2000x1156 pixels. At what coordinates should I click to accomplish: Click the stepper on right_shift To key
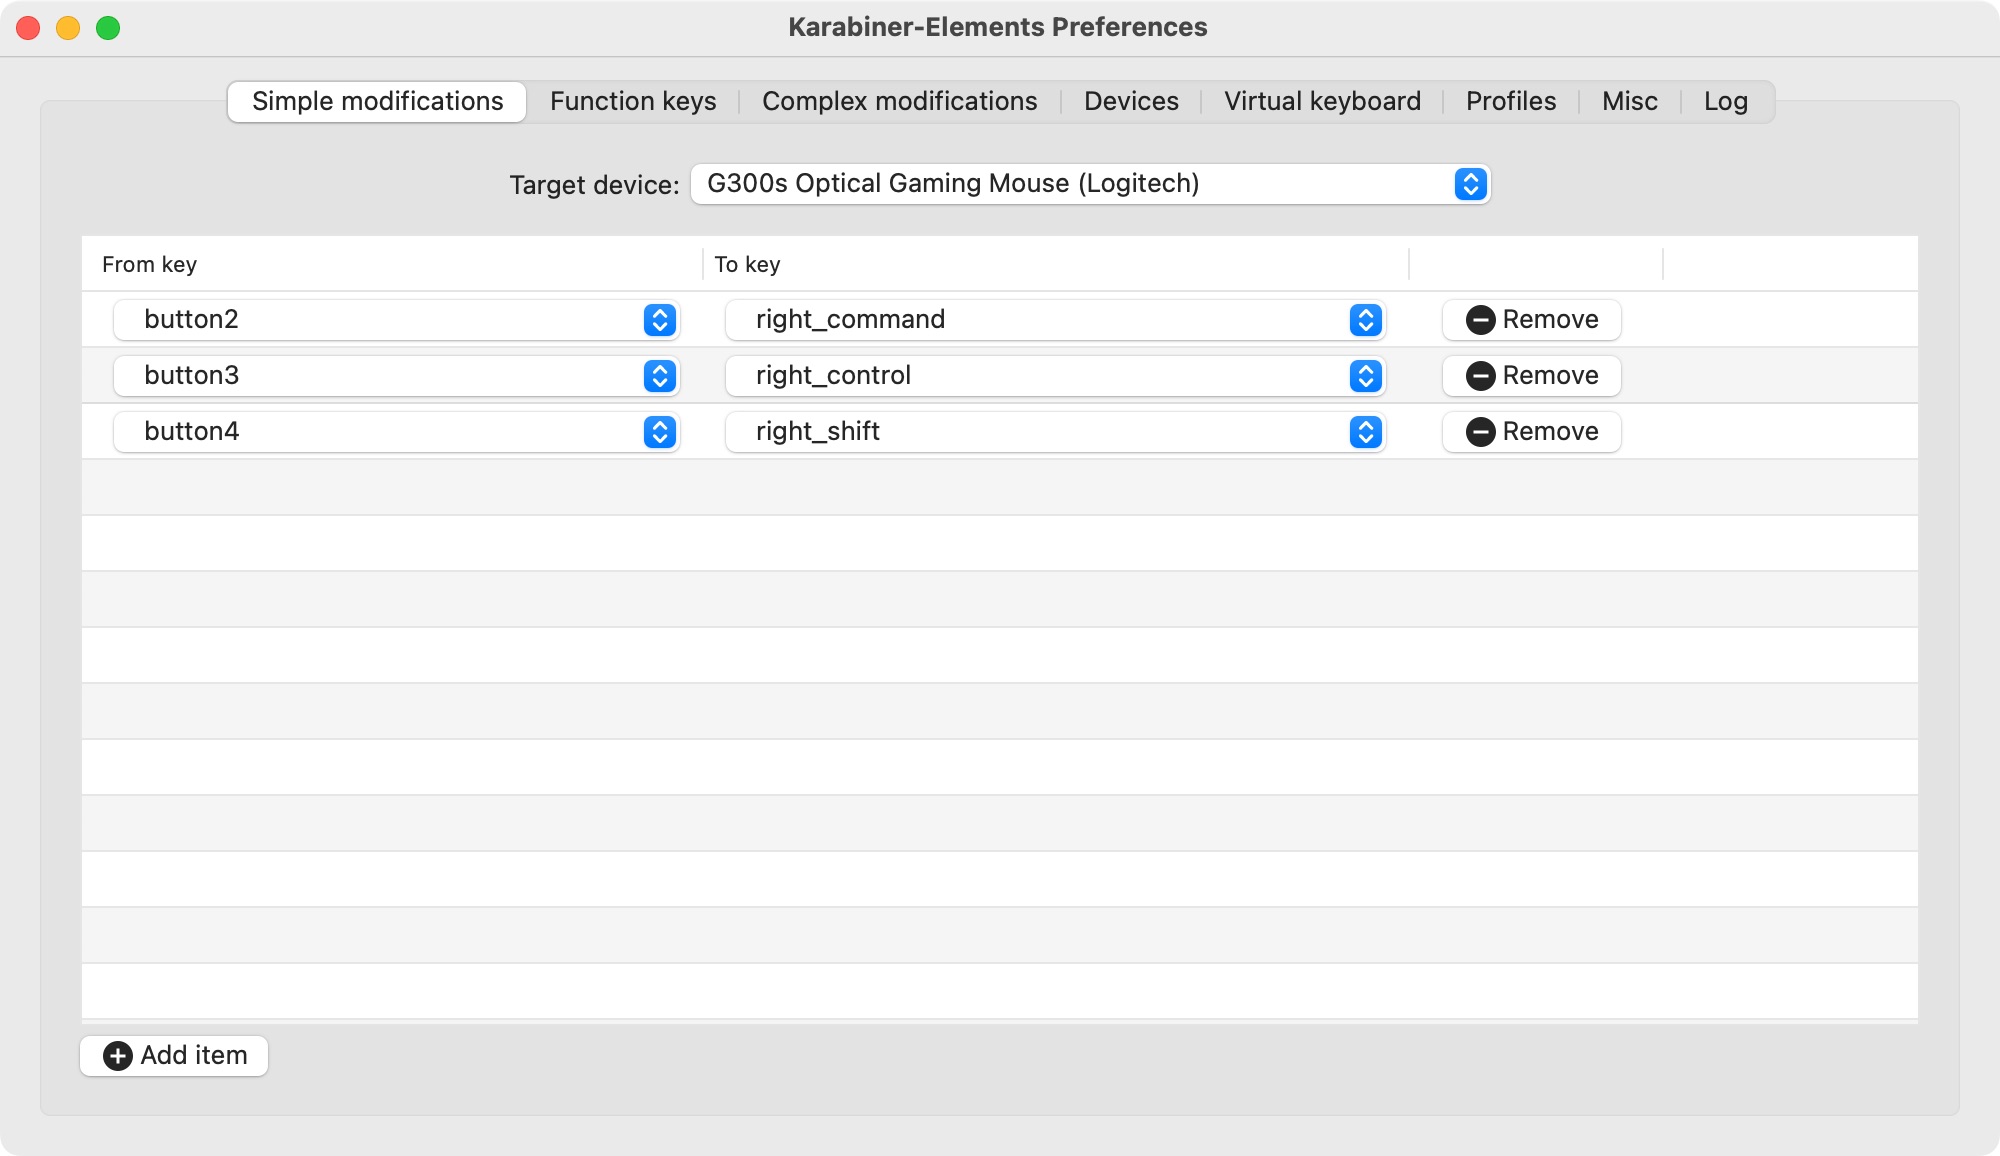(x=1366, y=432)
